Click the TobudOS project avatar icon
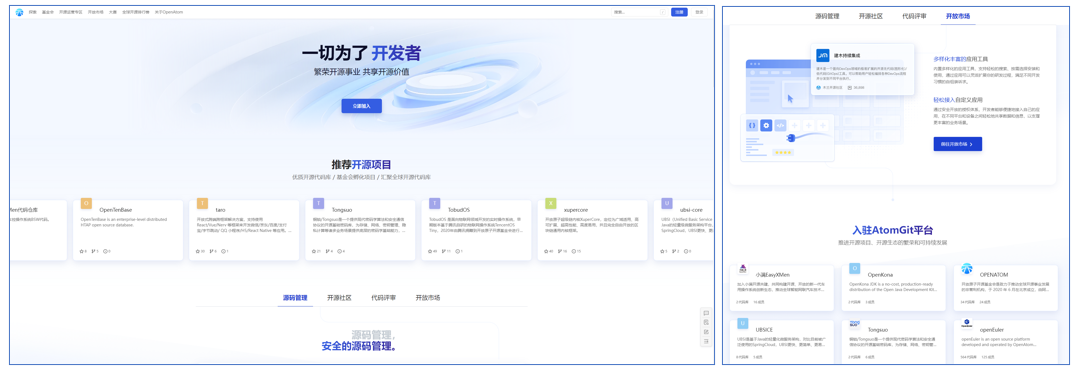The height and width of the screenshot is (373, 1077). tap(434, 204)
